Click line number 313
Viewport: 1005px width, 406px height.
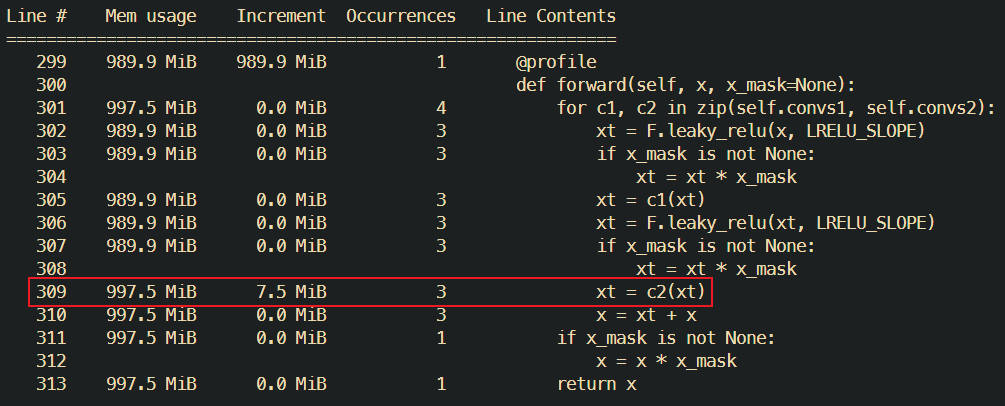pyautogui.click(x=51, y=385)
